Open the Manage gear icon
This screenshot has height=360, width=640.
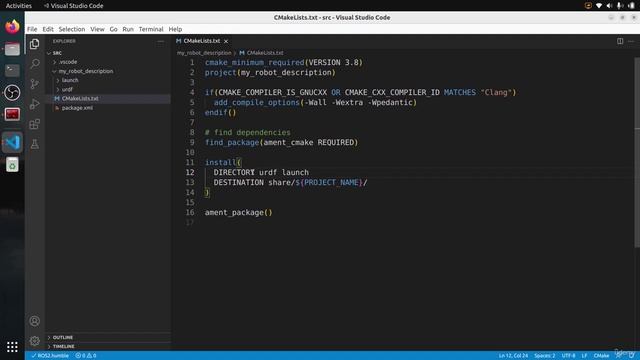pyautogui.click(x=35, y=340)
